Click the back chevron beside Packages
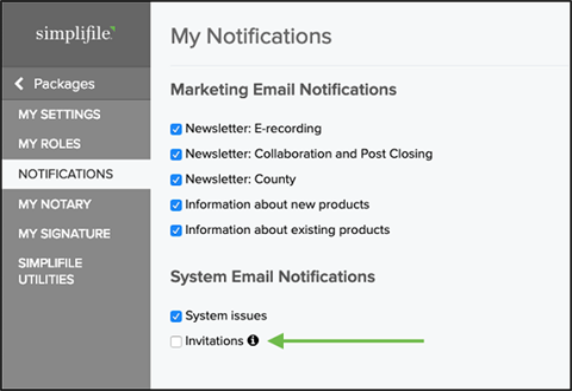 (x=19, y=84)
